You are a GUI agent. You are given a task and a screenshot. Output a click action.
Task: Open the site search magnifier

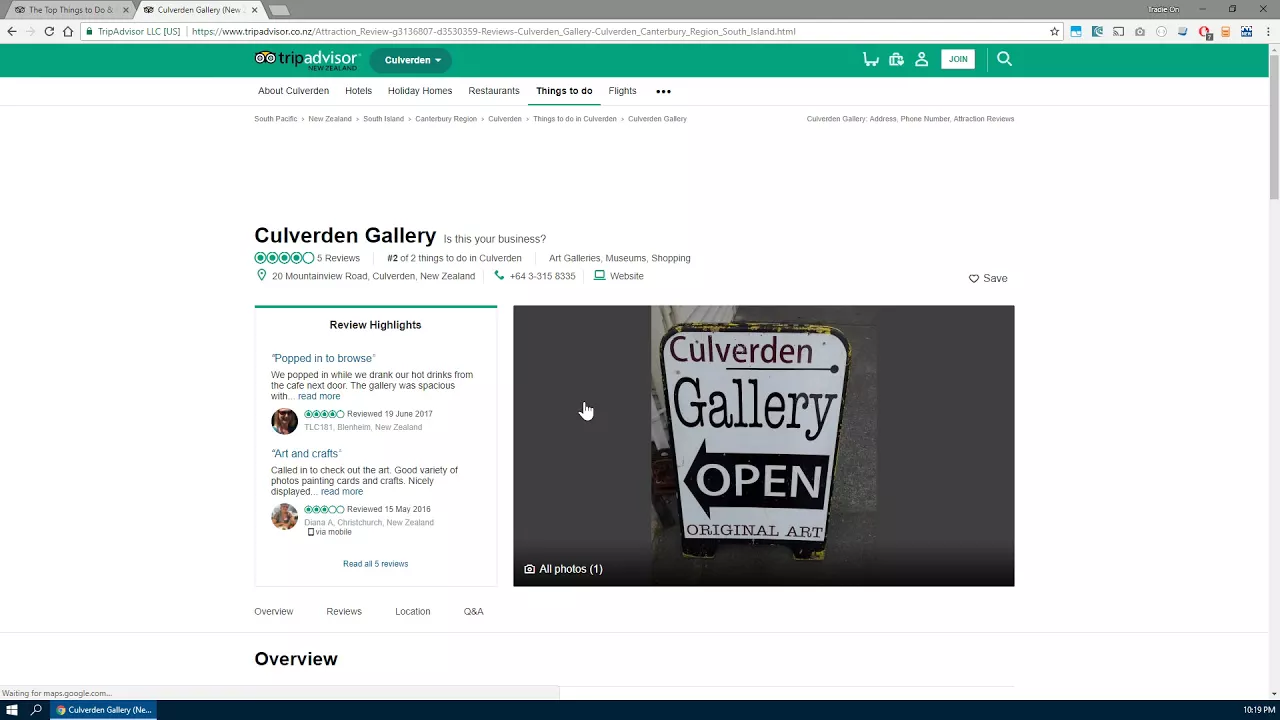pos(1004,59)
